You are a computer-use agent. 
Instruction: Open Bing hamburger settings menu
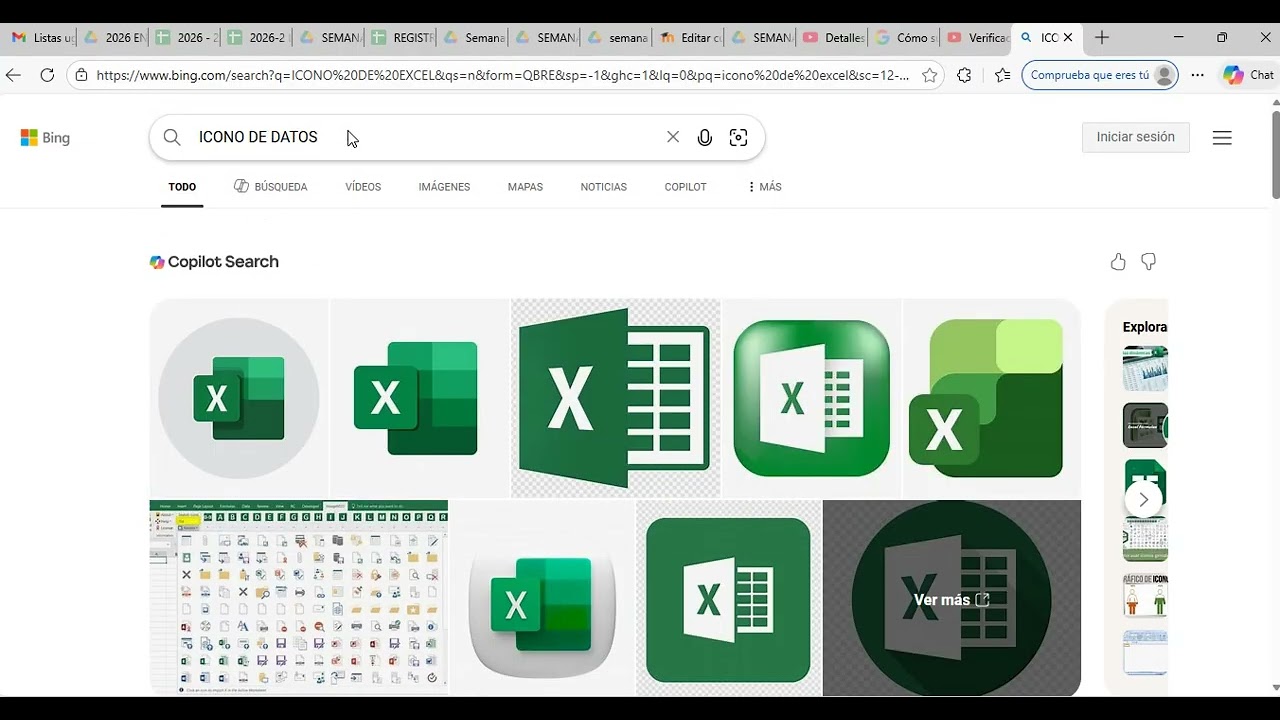[x=1222, y=138]
